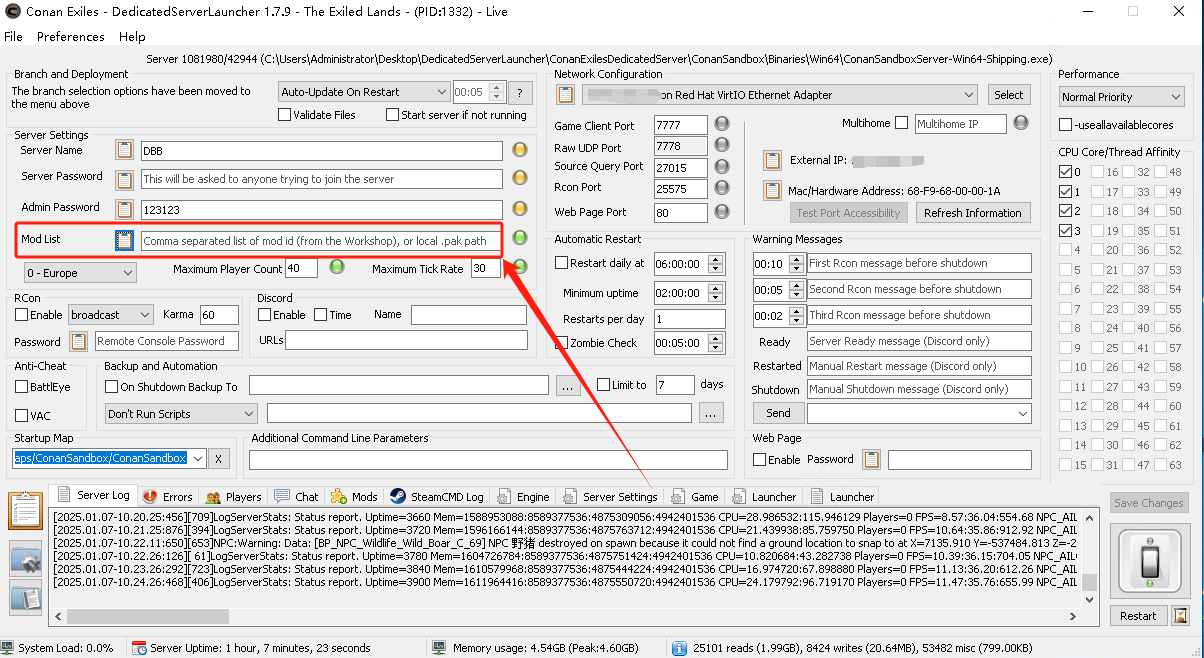Click the question mark help button

tap(520, 92)
